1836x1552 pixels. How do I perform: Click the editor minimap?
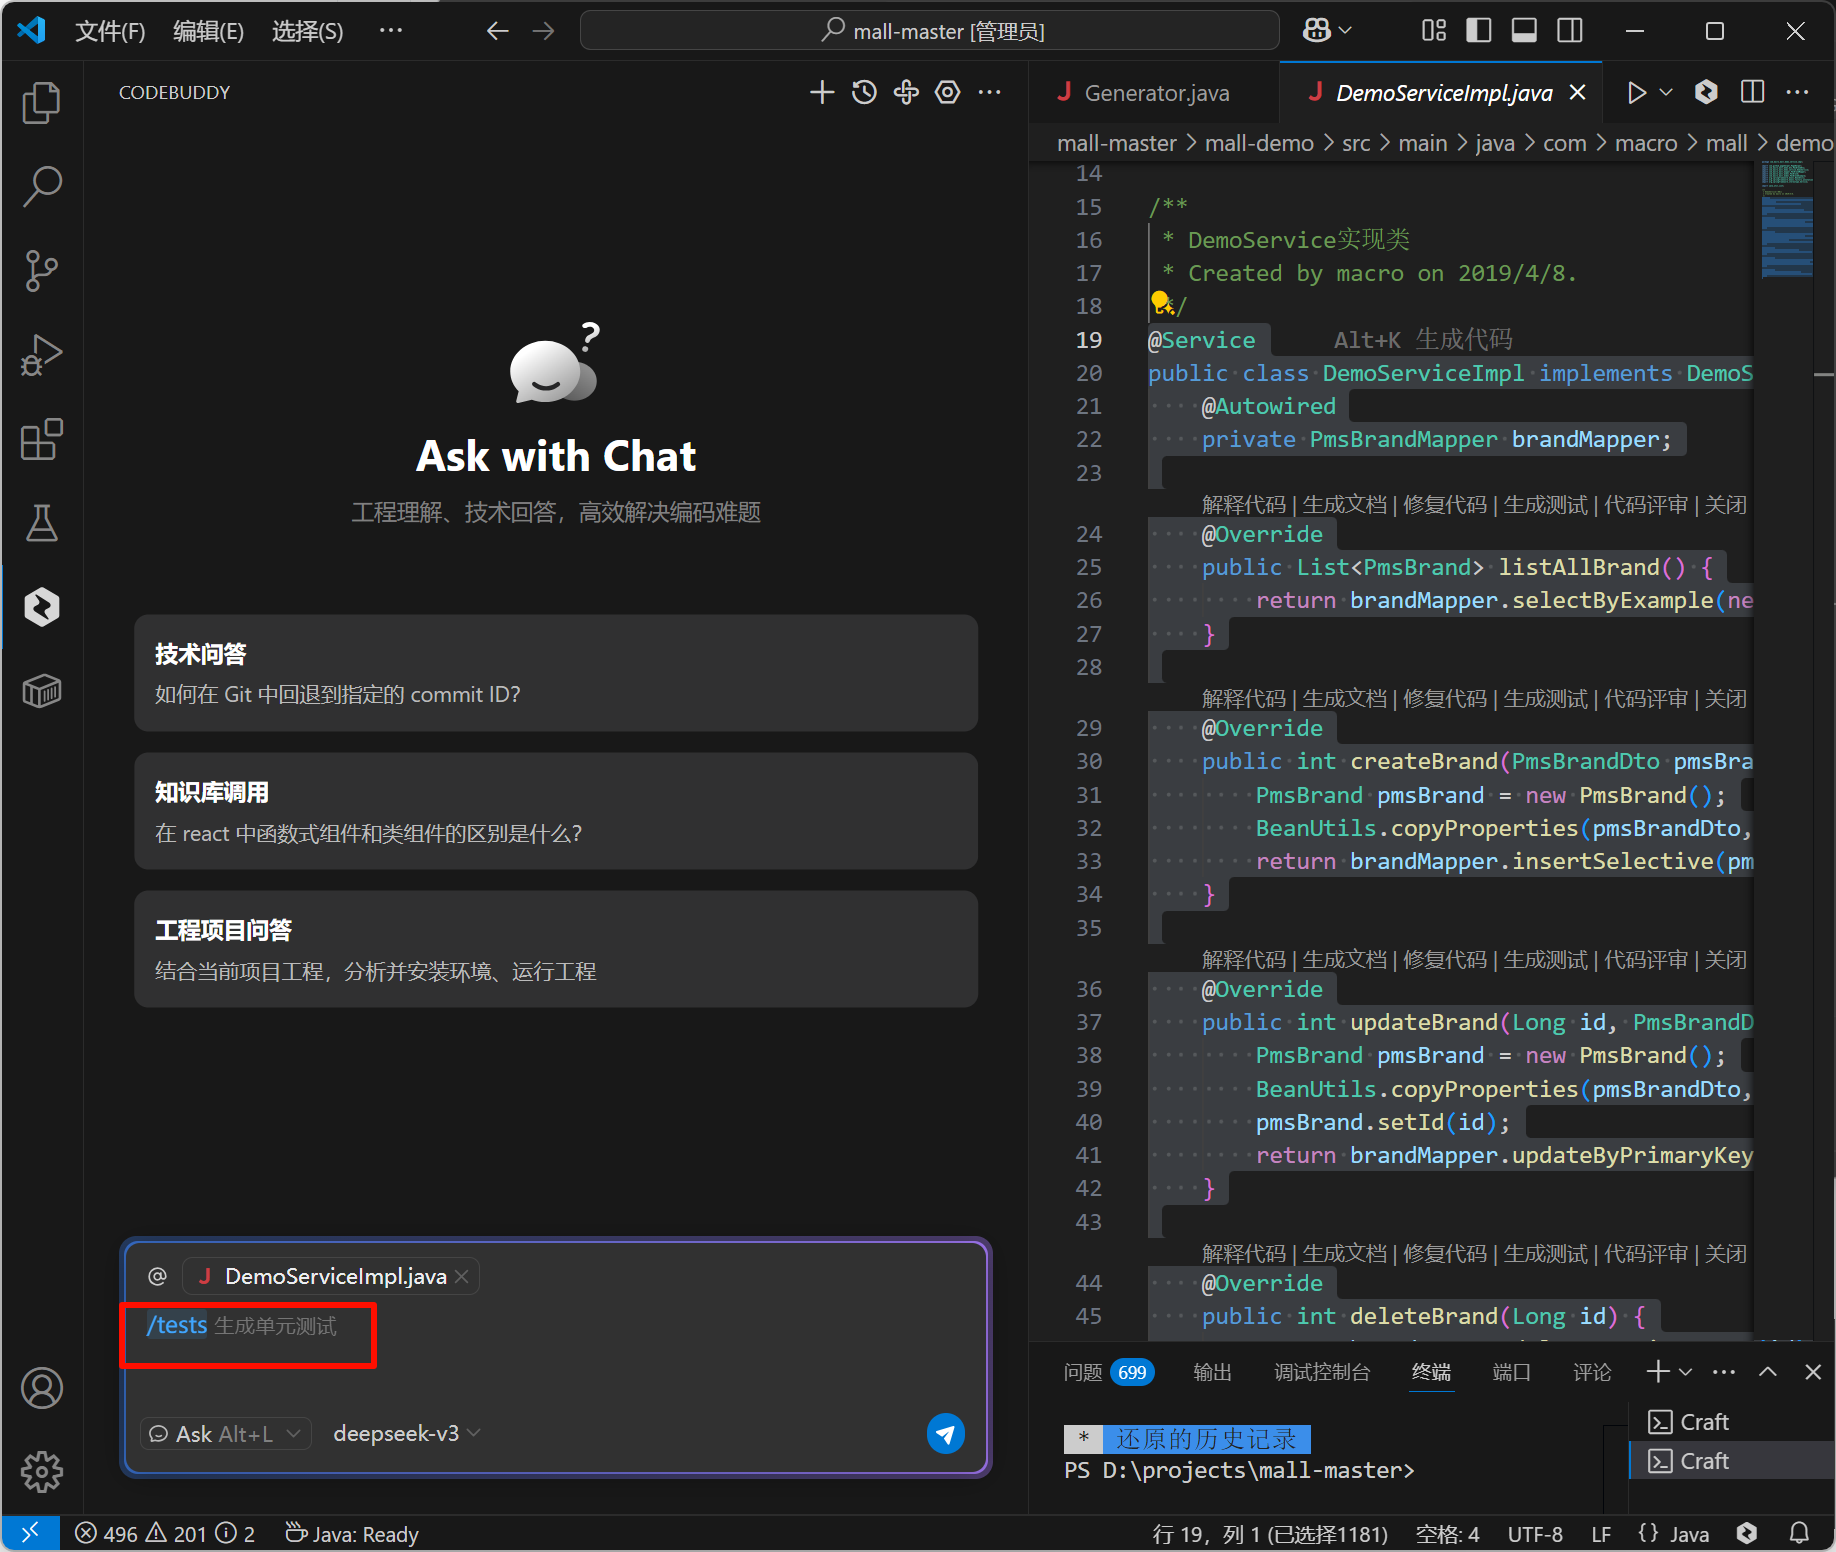(1786, 220)
